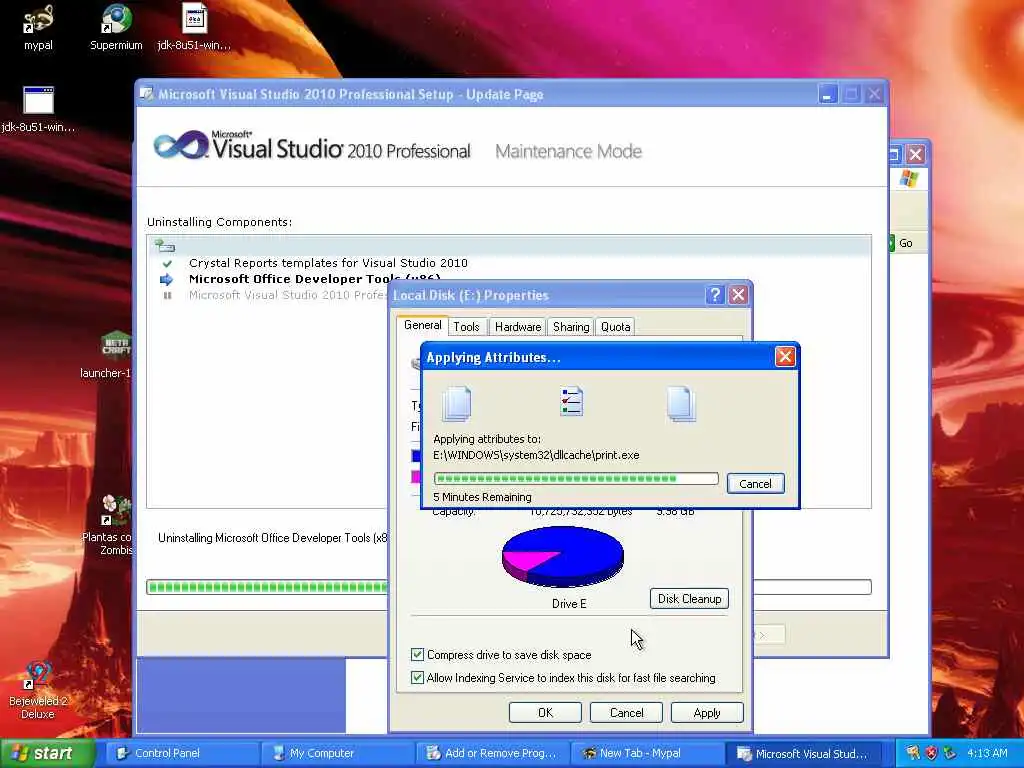Screen dimensions: 1024x768
Task: Click the component list header icon in Setup
Action: (x=165, y=246)
